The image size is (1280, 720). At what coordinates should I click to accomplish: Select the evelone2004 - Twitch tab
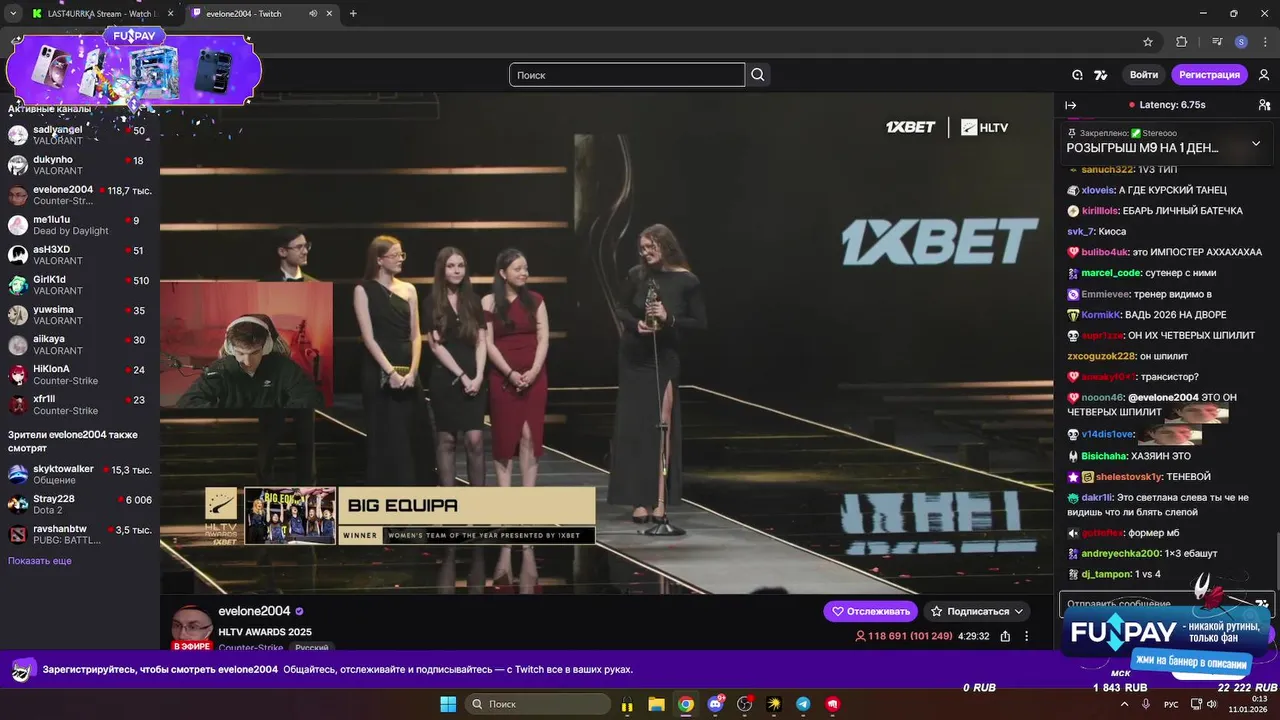pyautogui.click(x=262, y=14)
